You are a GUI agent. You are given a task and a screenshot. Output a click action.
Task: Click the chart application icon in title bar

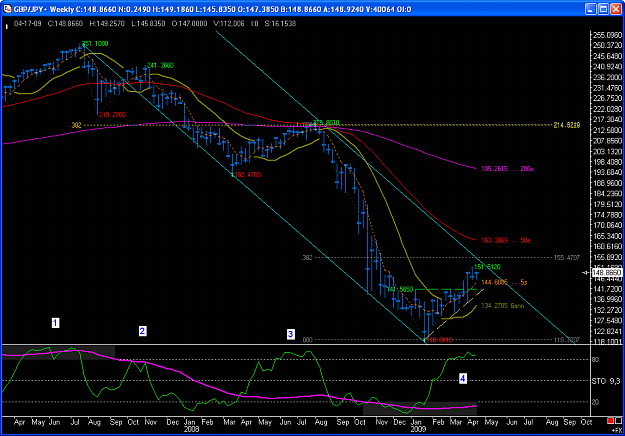click(x=7, y=8)
